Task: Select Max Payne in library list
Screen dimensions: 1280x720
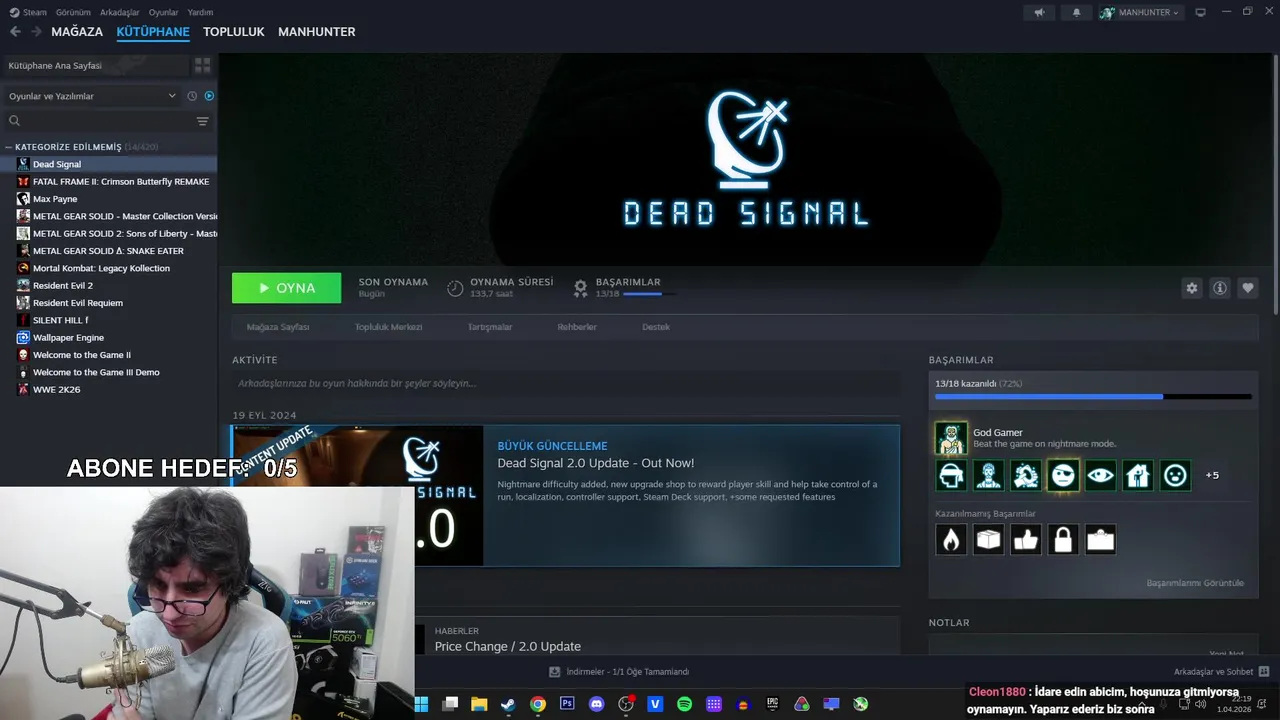Action: click(x=55, y=199)
